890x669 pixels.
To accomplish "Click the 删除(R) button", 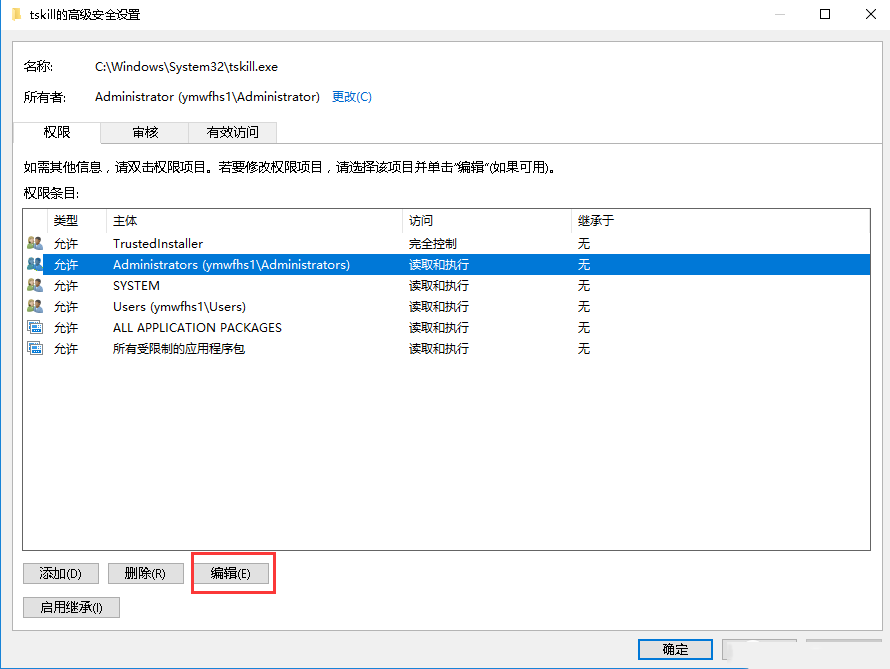I will pyautogui.click(x=145, y=573).
